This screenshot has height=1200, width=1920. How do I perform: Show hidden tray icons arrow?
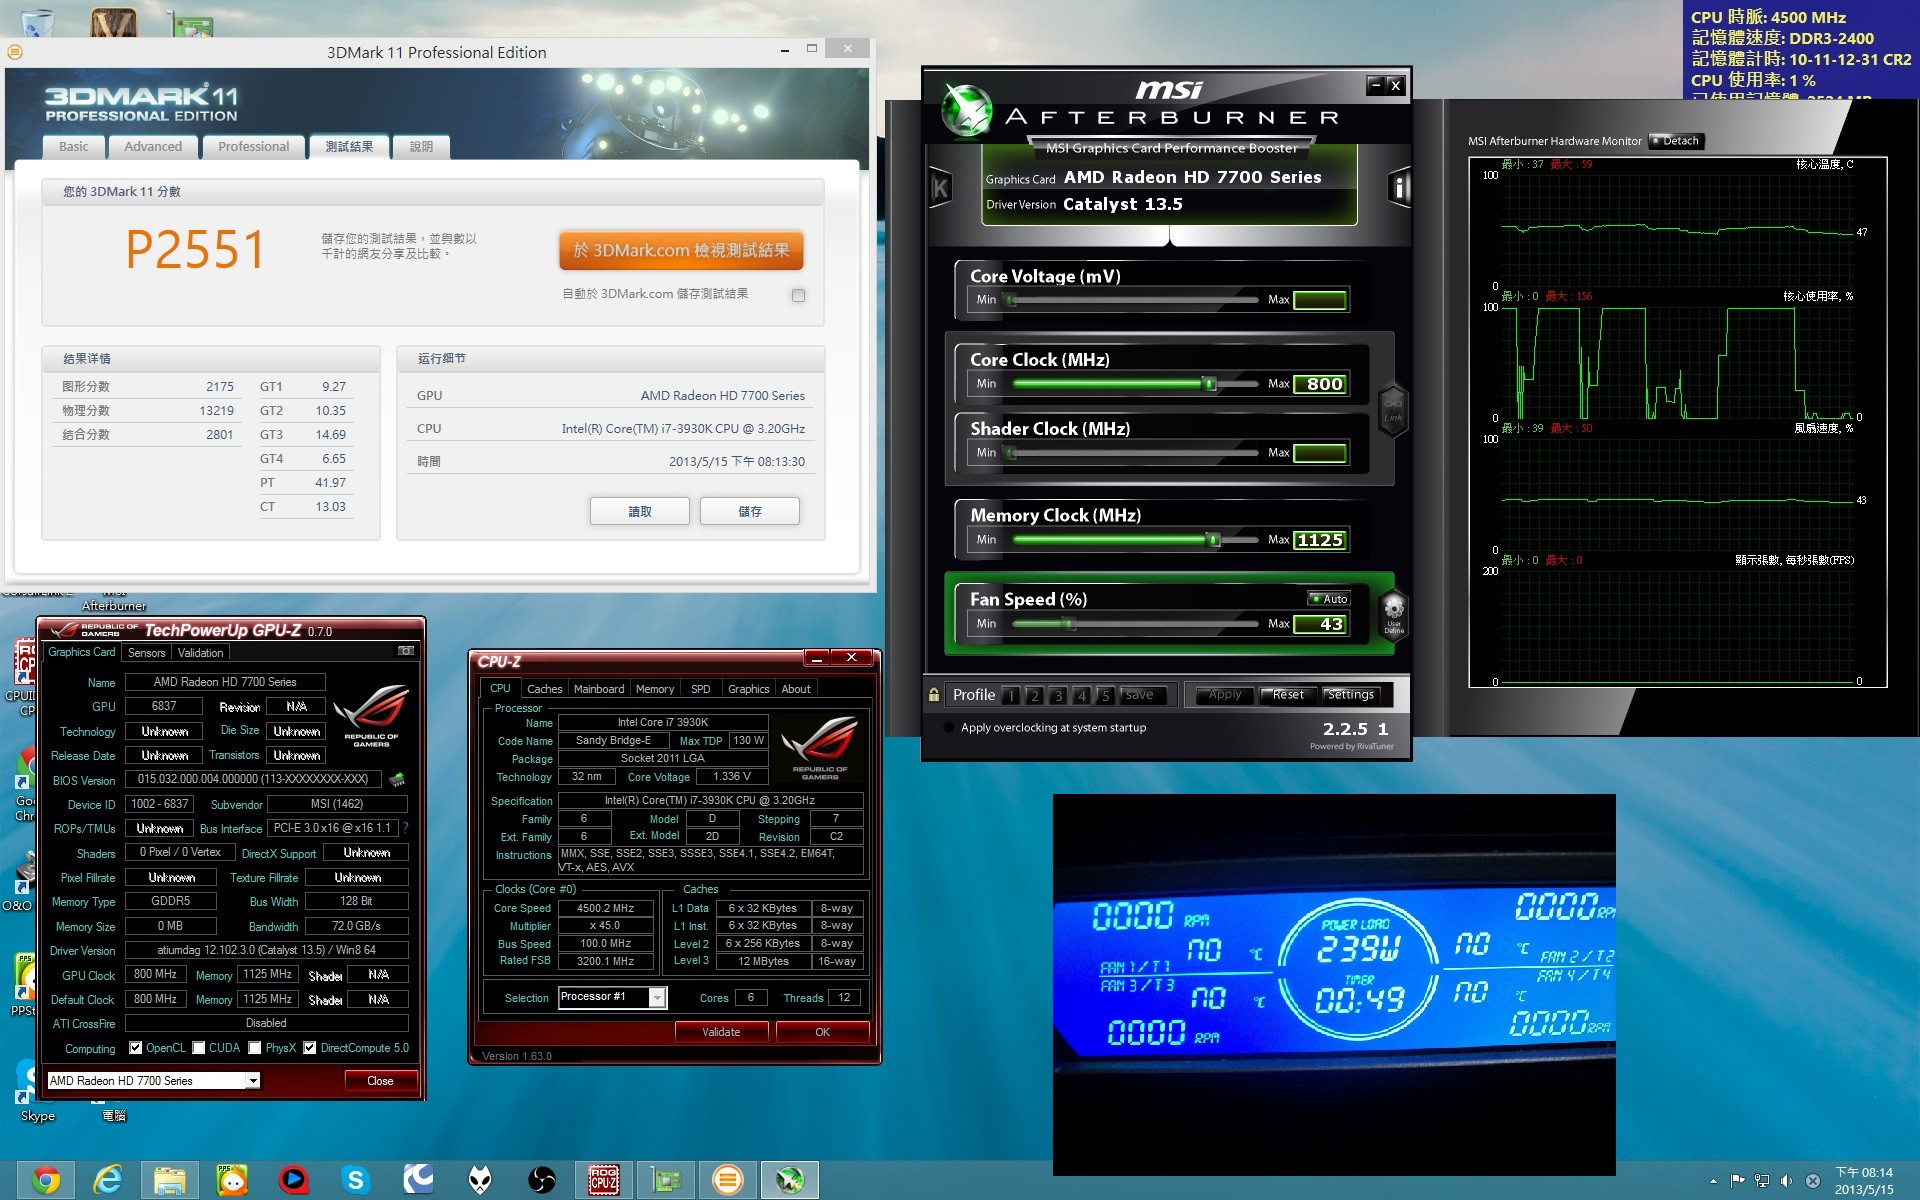pos(1713,1181)
